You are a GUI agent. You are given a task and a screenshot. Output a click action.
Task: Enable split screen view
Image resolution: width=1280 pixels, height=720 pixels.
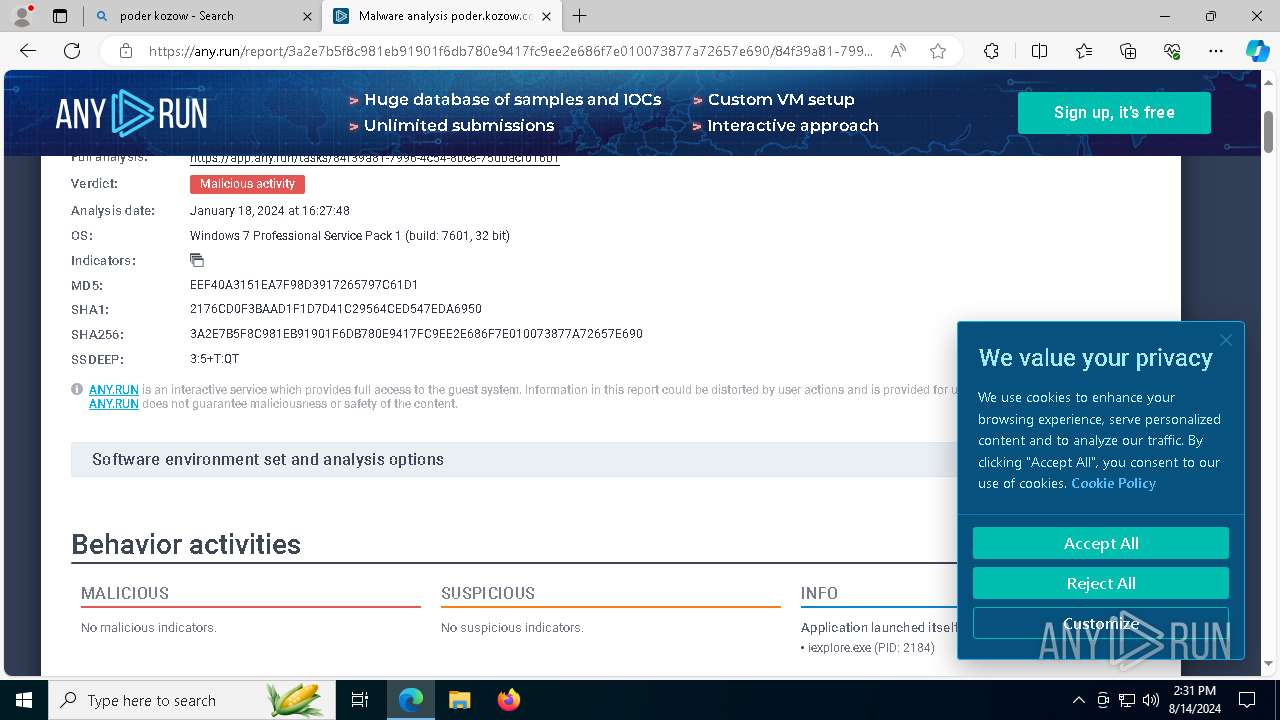[1039, 51]
